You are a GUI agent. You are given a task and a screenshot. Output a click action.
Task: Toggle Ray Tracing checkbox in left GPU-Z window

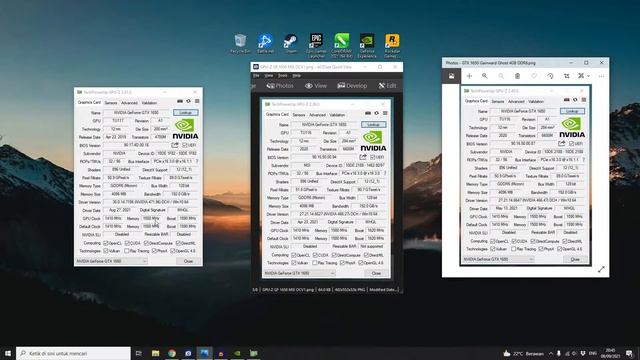(127, 251)
